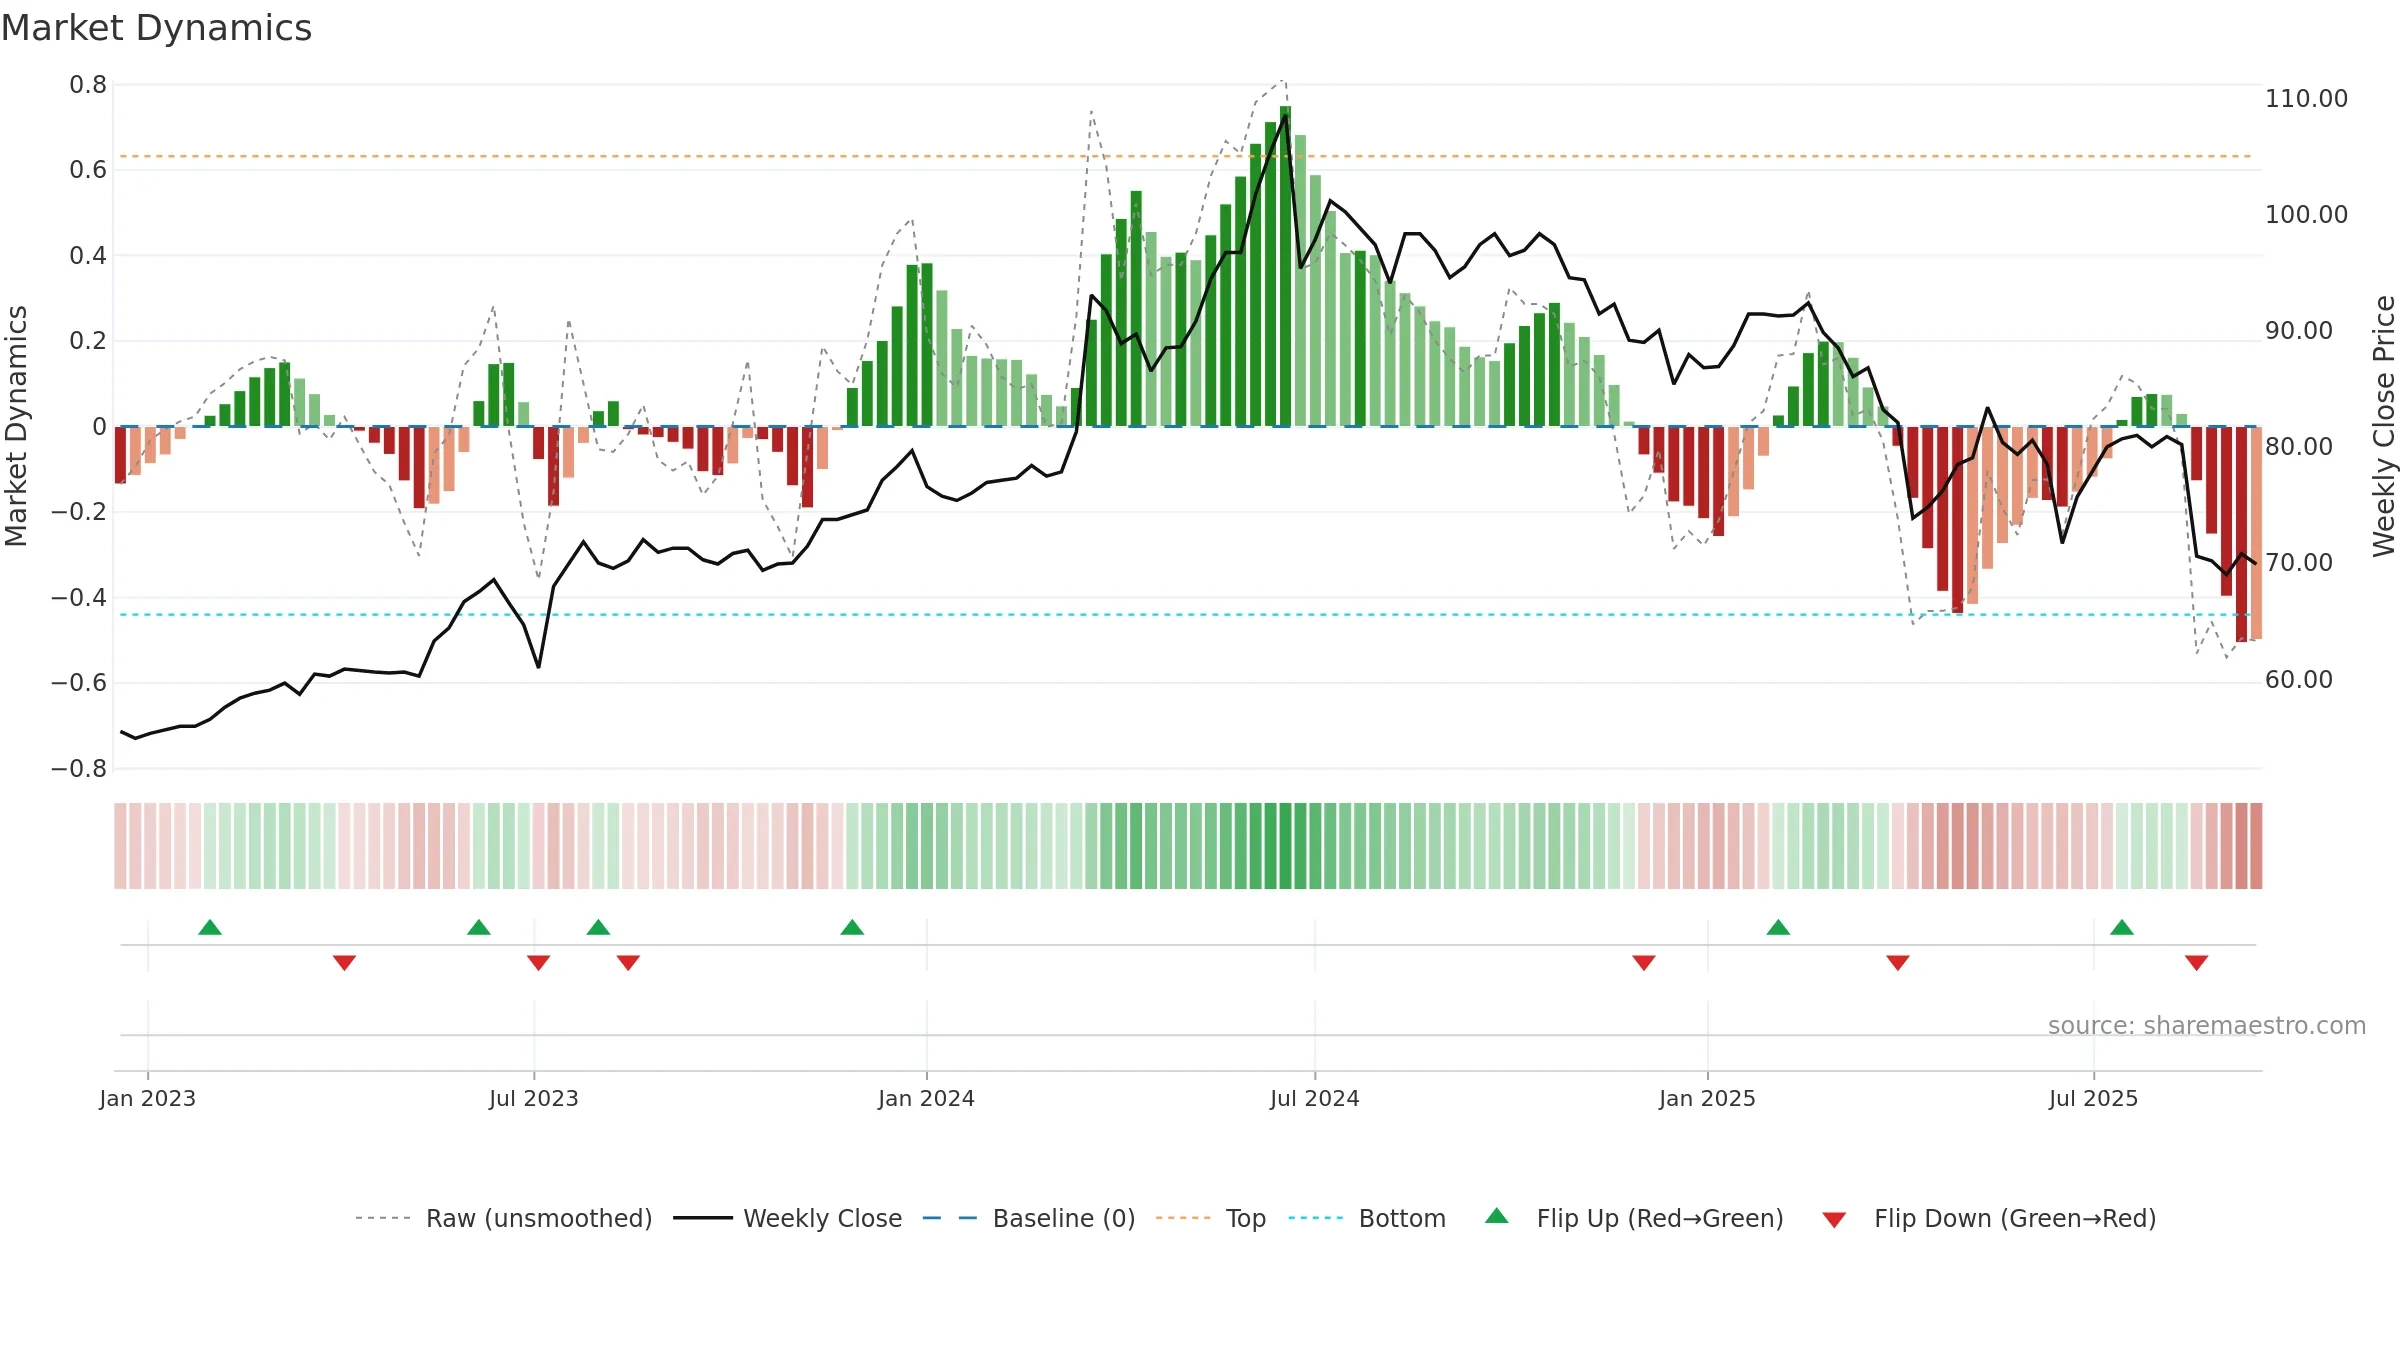Click the green flip-up marker just after Jul 2023
Screen dimensions: 2400x1350
click(x=598, y=927)
